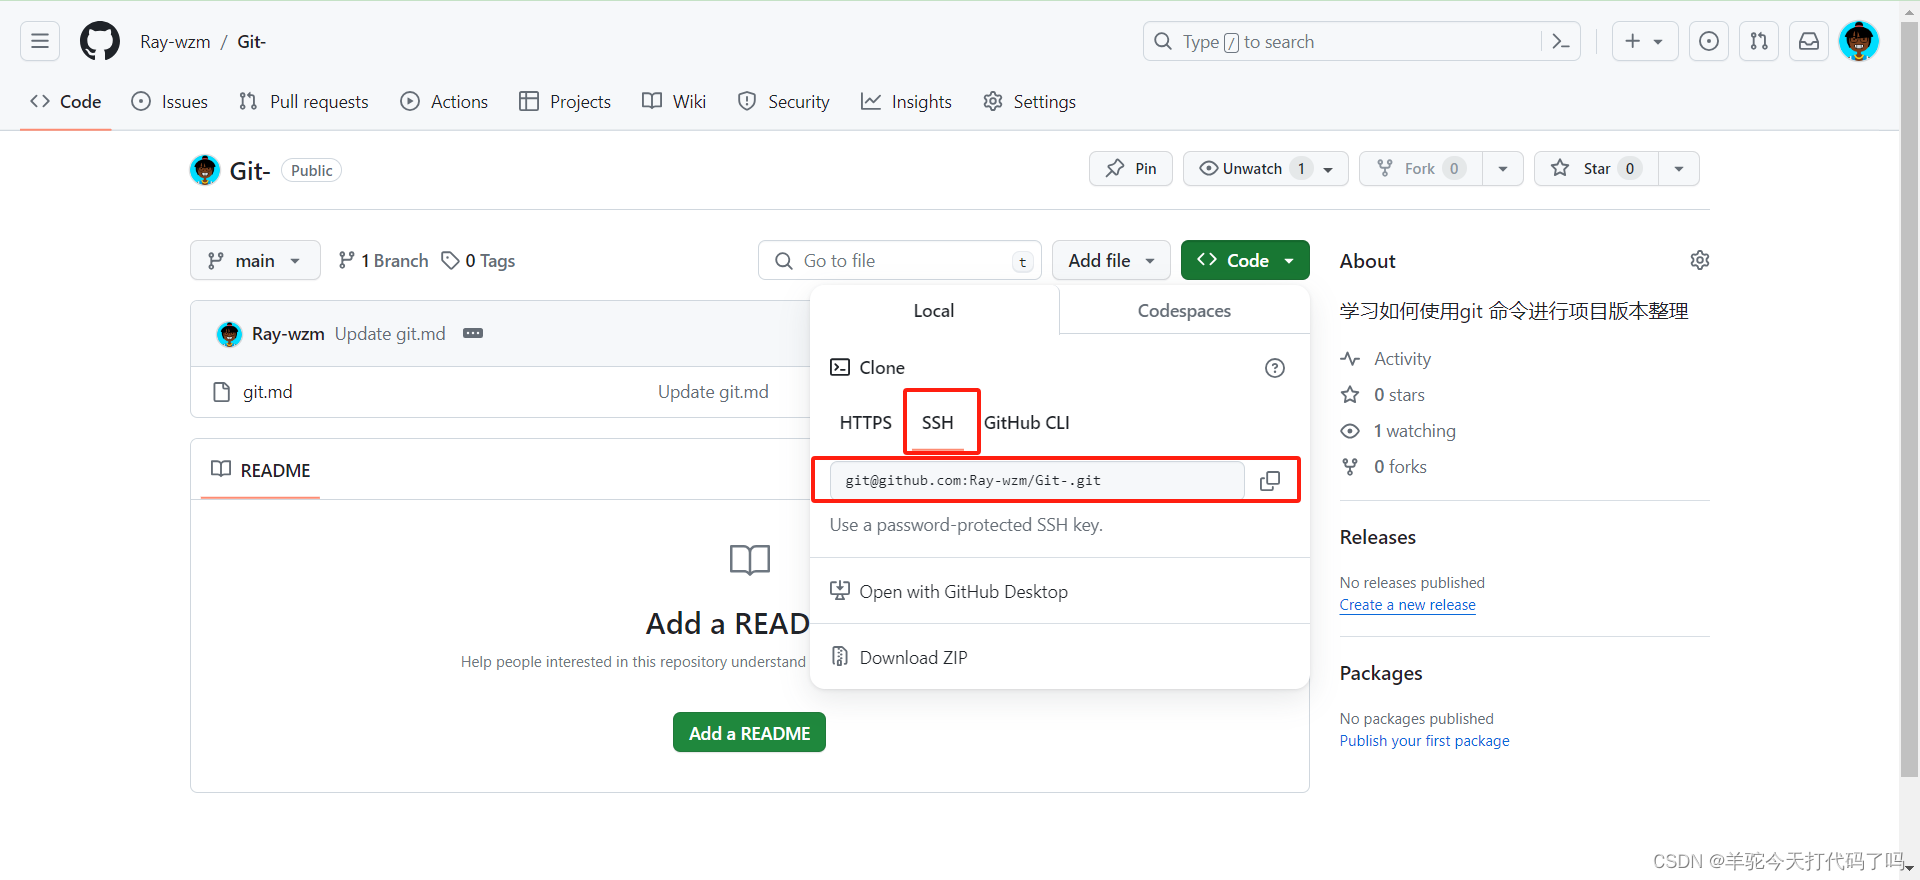Click the git.md file icon
The height and width of the screenshot is (880, 1920).
(222, 392)
